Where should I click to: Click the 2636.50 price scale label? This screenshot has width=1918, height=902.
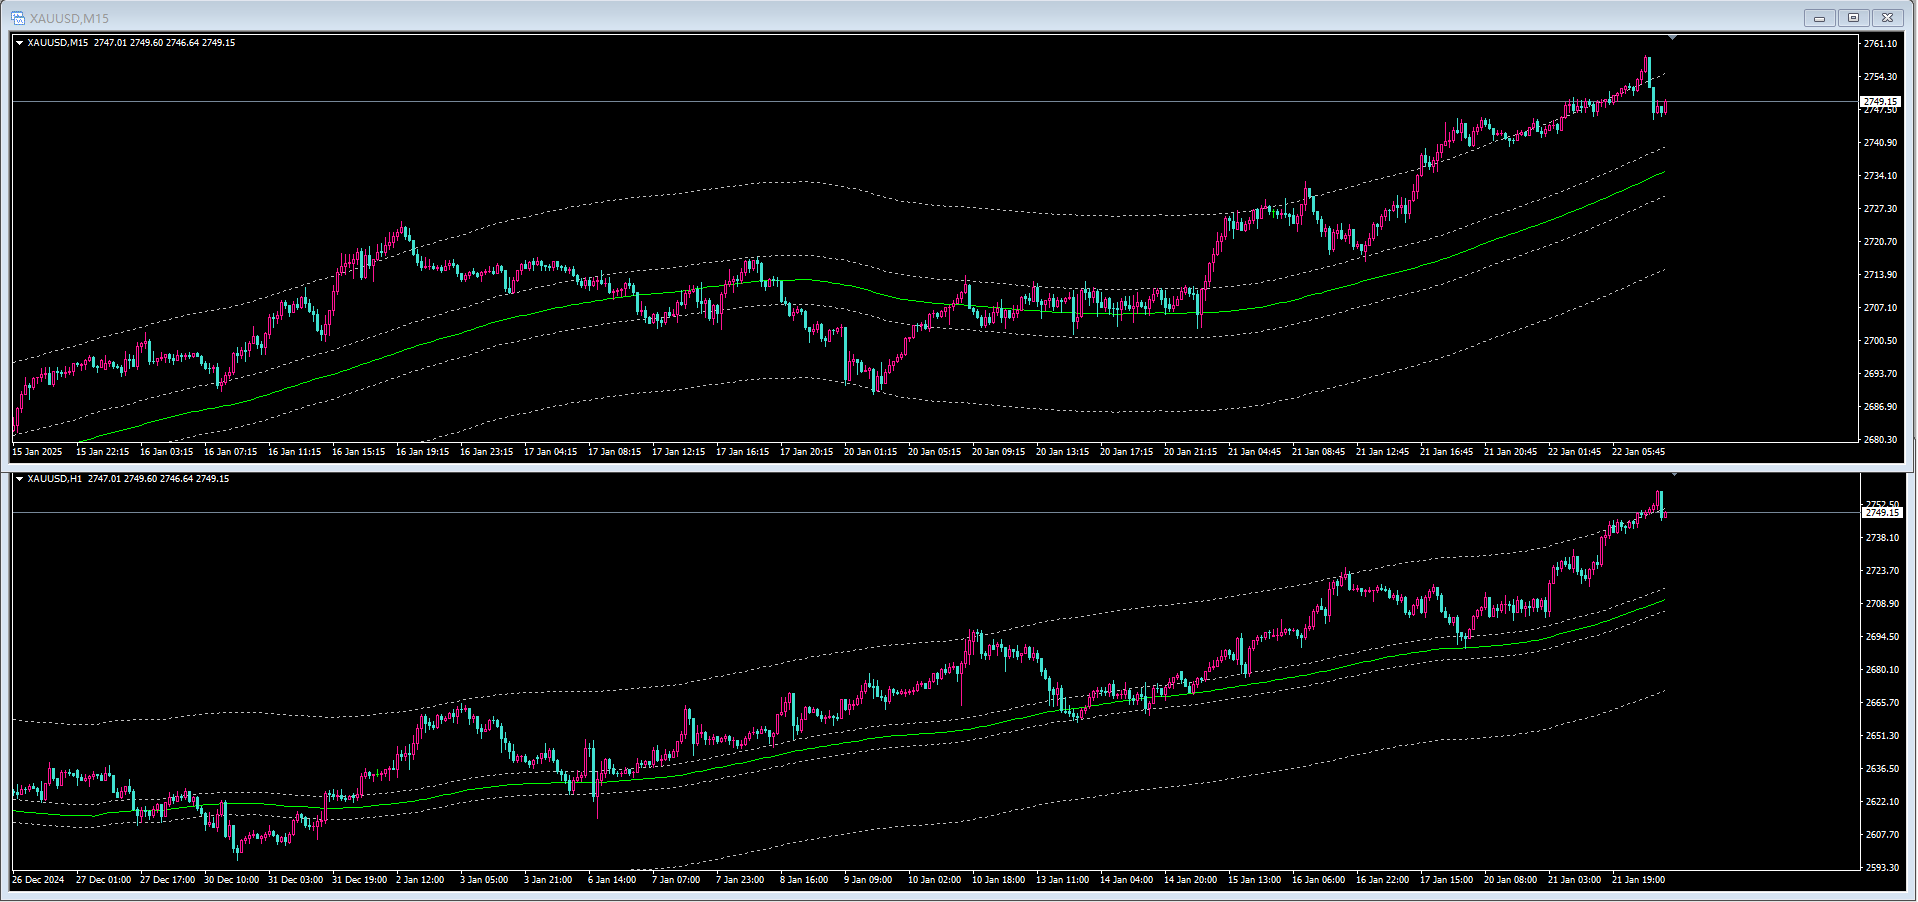[x=1882, y=769]
